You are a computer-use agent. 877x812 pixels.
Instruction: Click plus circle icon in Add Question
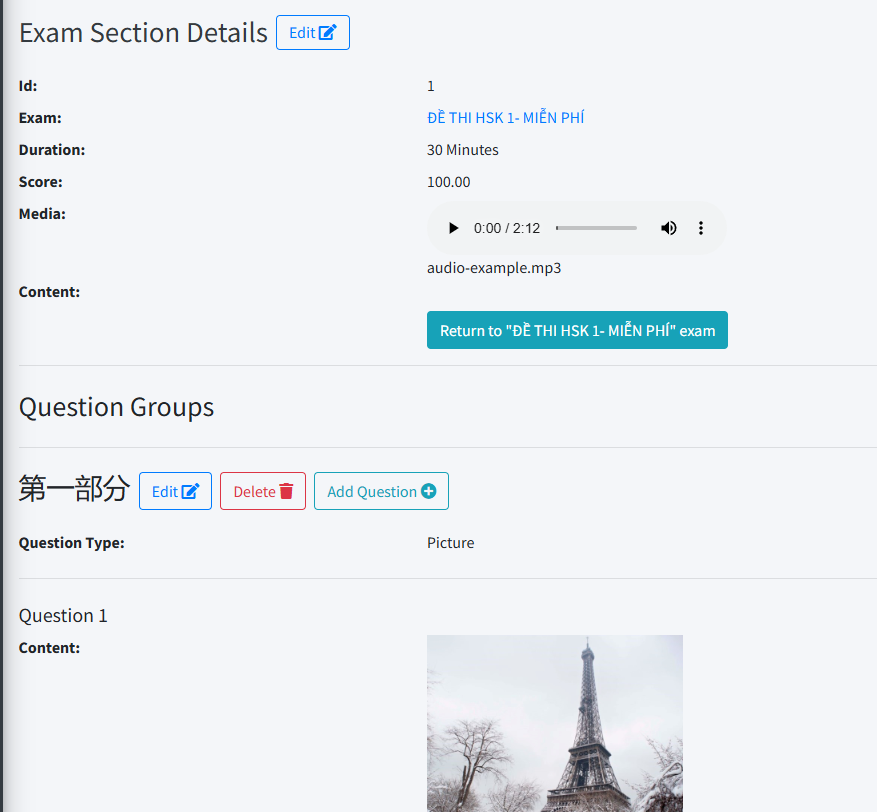[x=429, y=491]
